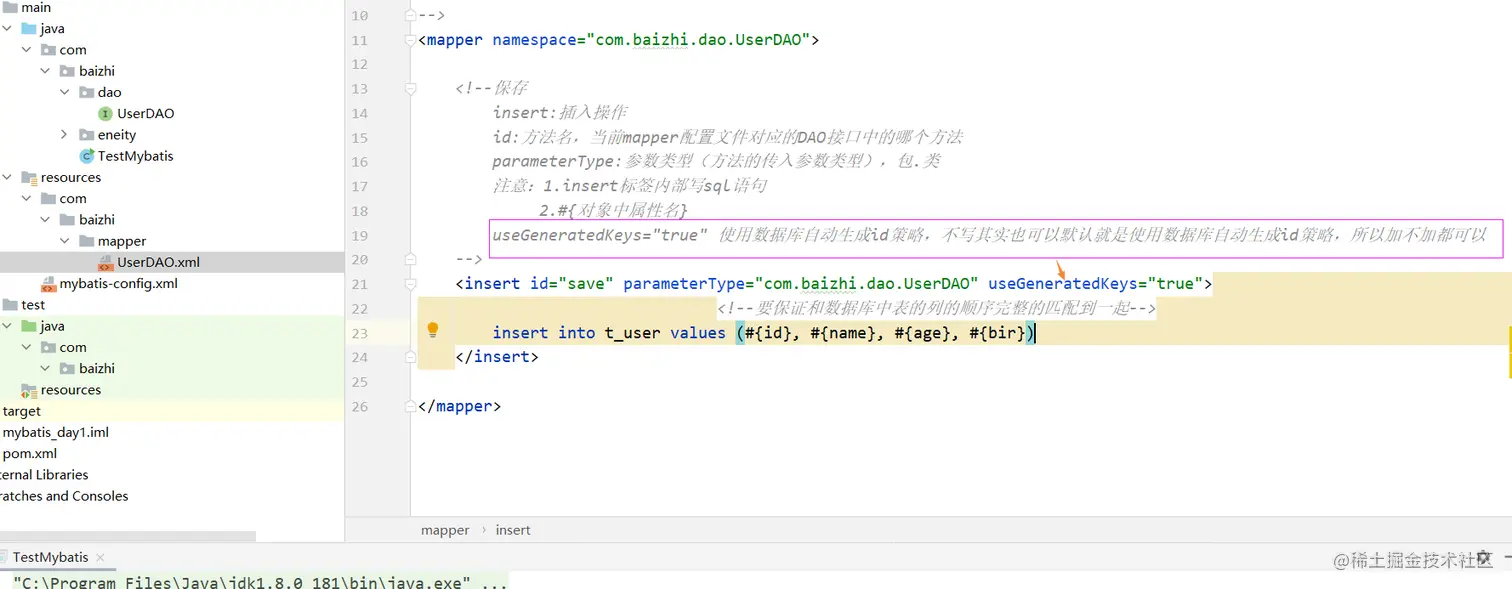
Task: Select the target folder
Action: click(21, 411)
